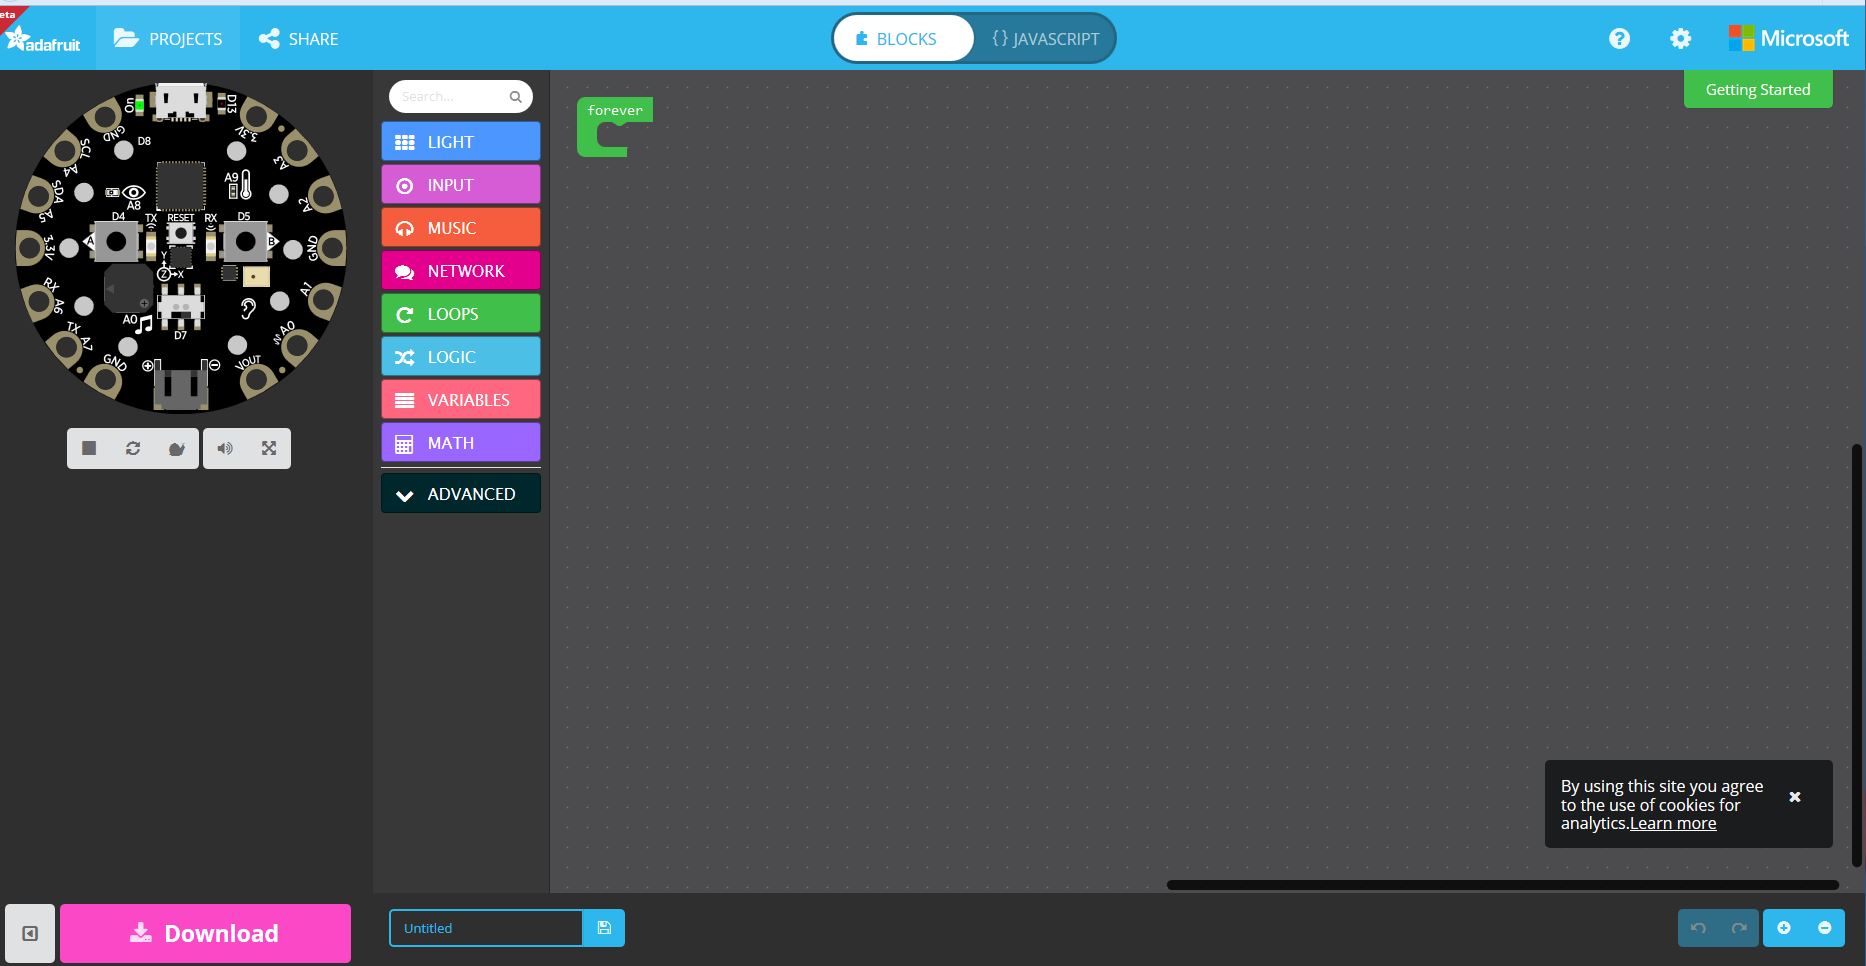Zoom in on the block workspace
The image size is (1866, 966).
tap(1784, 928)
